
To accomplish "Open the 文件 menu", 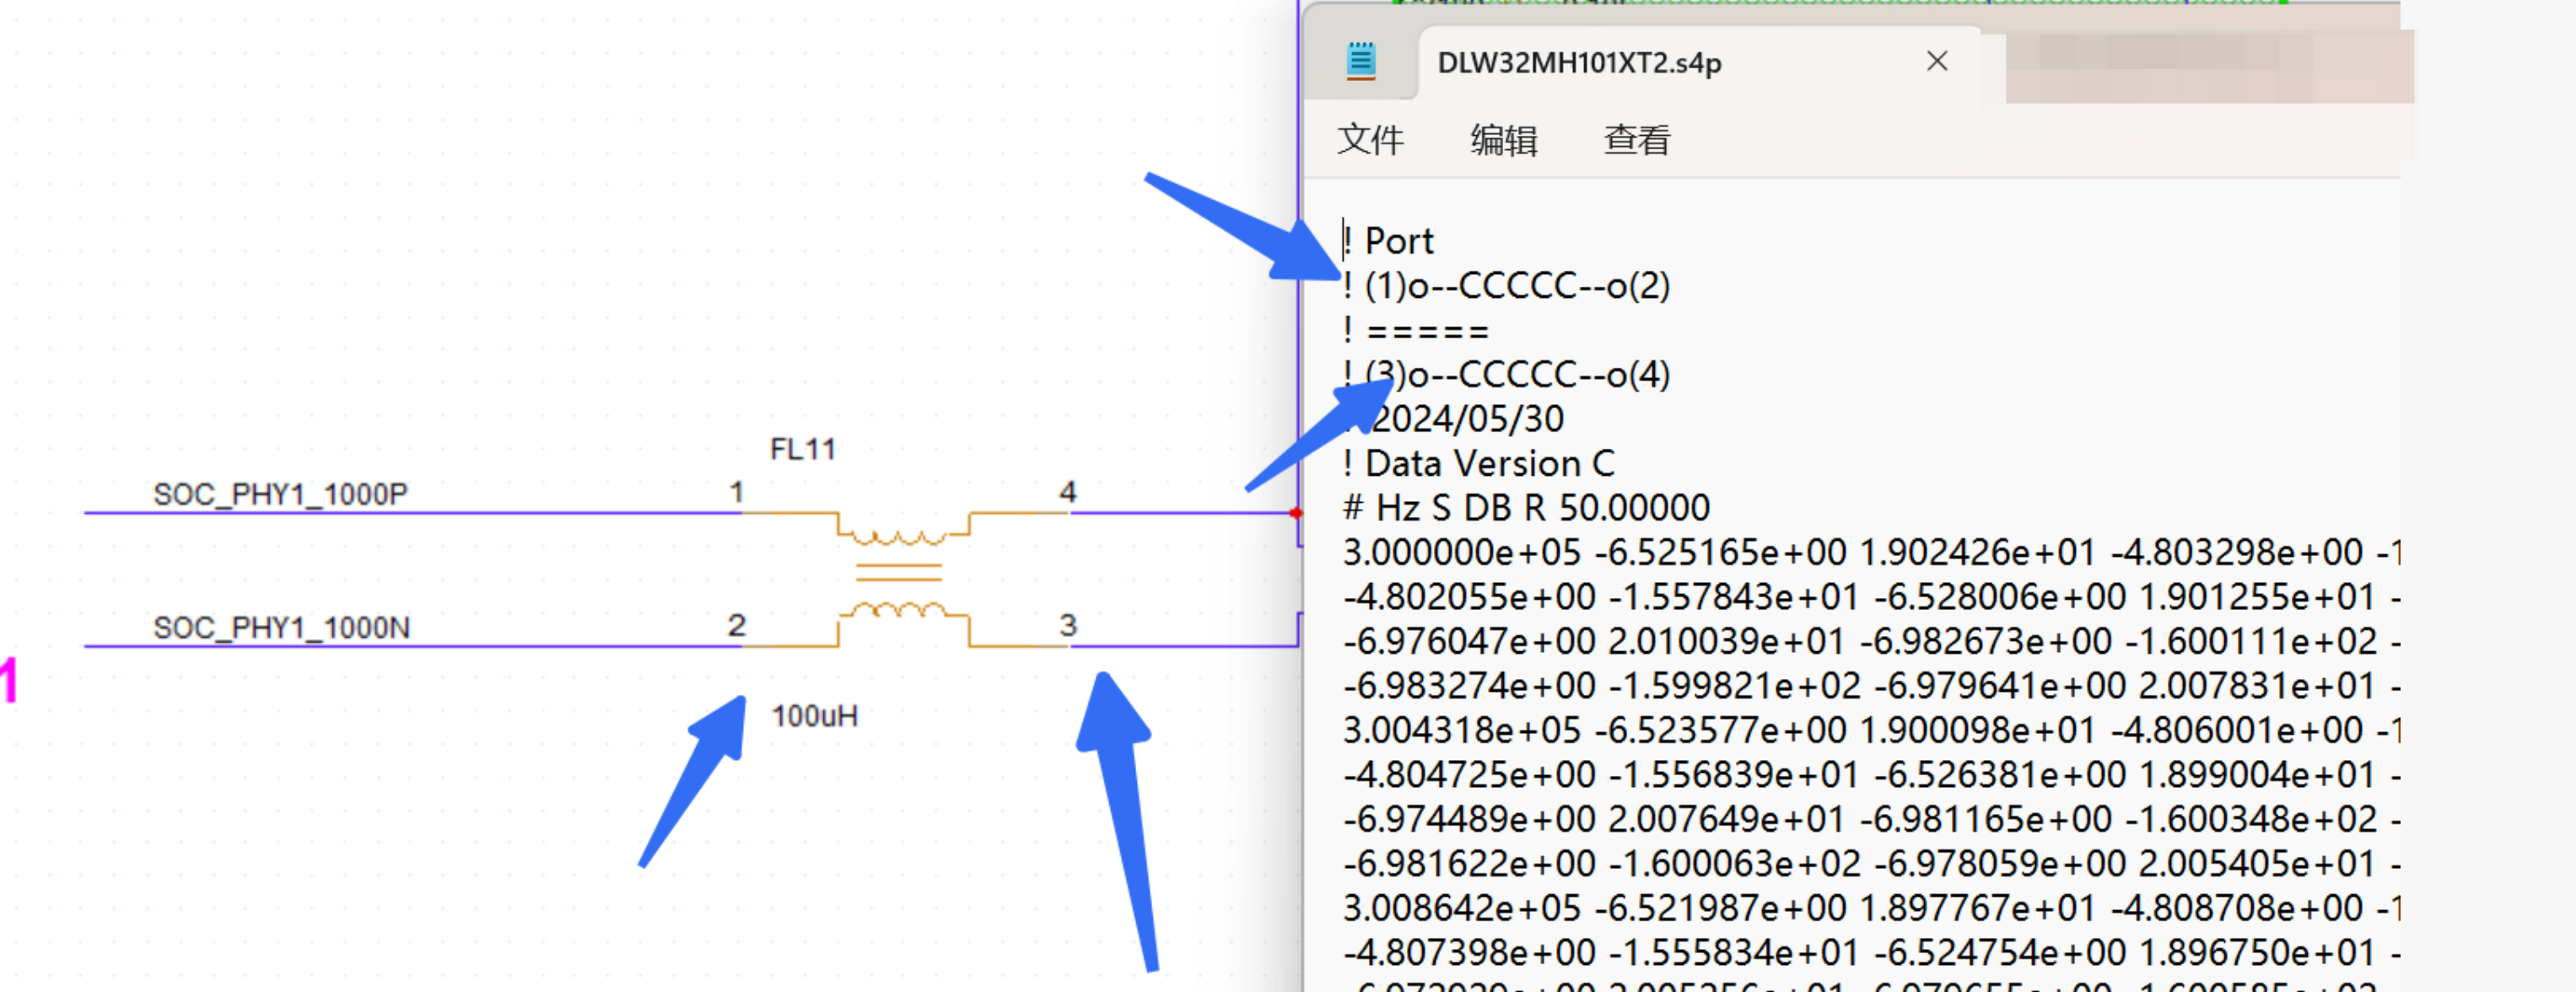I will 1370,140.
